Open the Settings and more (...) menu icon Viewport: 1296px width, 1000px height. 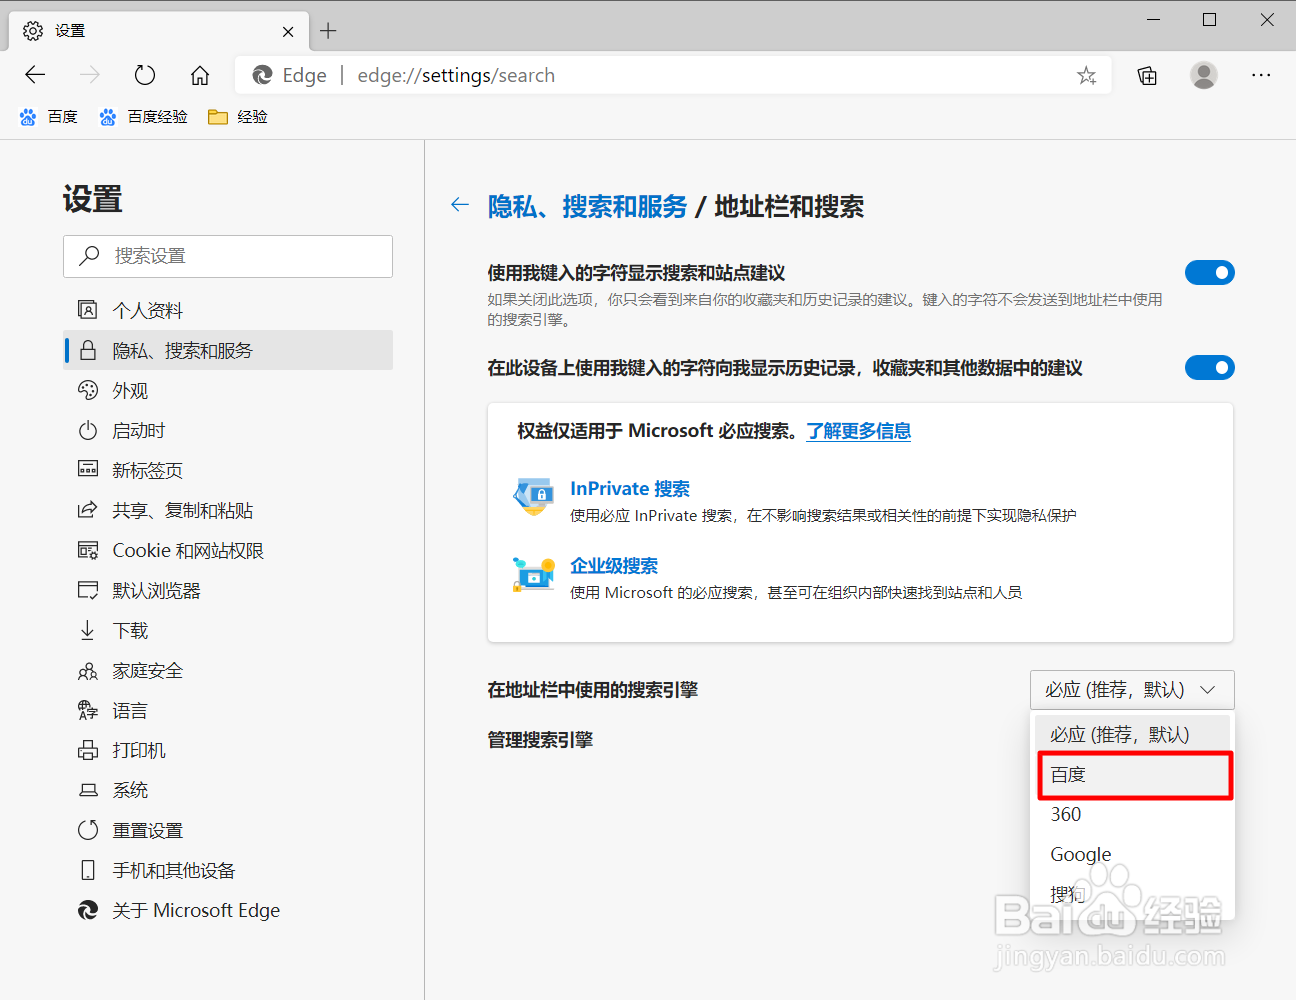pyautogui.click(x=1261, y=75)
